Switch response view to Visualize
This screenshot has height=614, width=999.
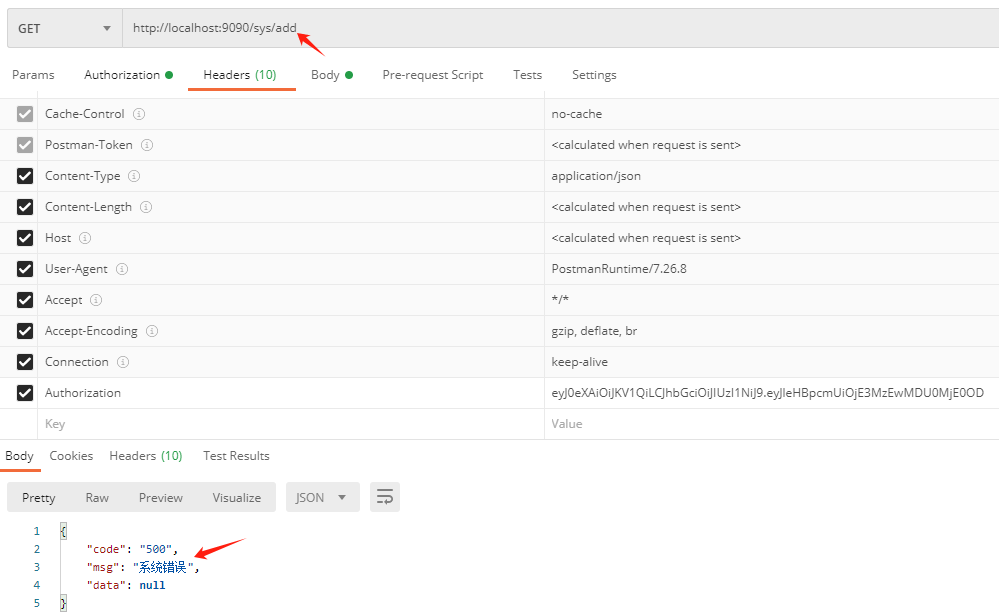(x=237, y=497)
